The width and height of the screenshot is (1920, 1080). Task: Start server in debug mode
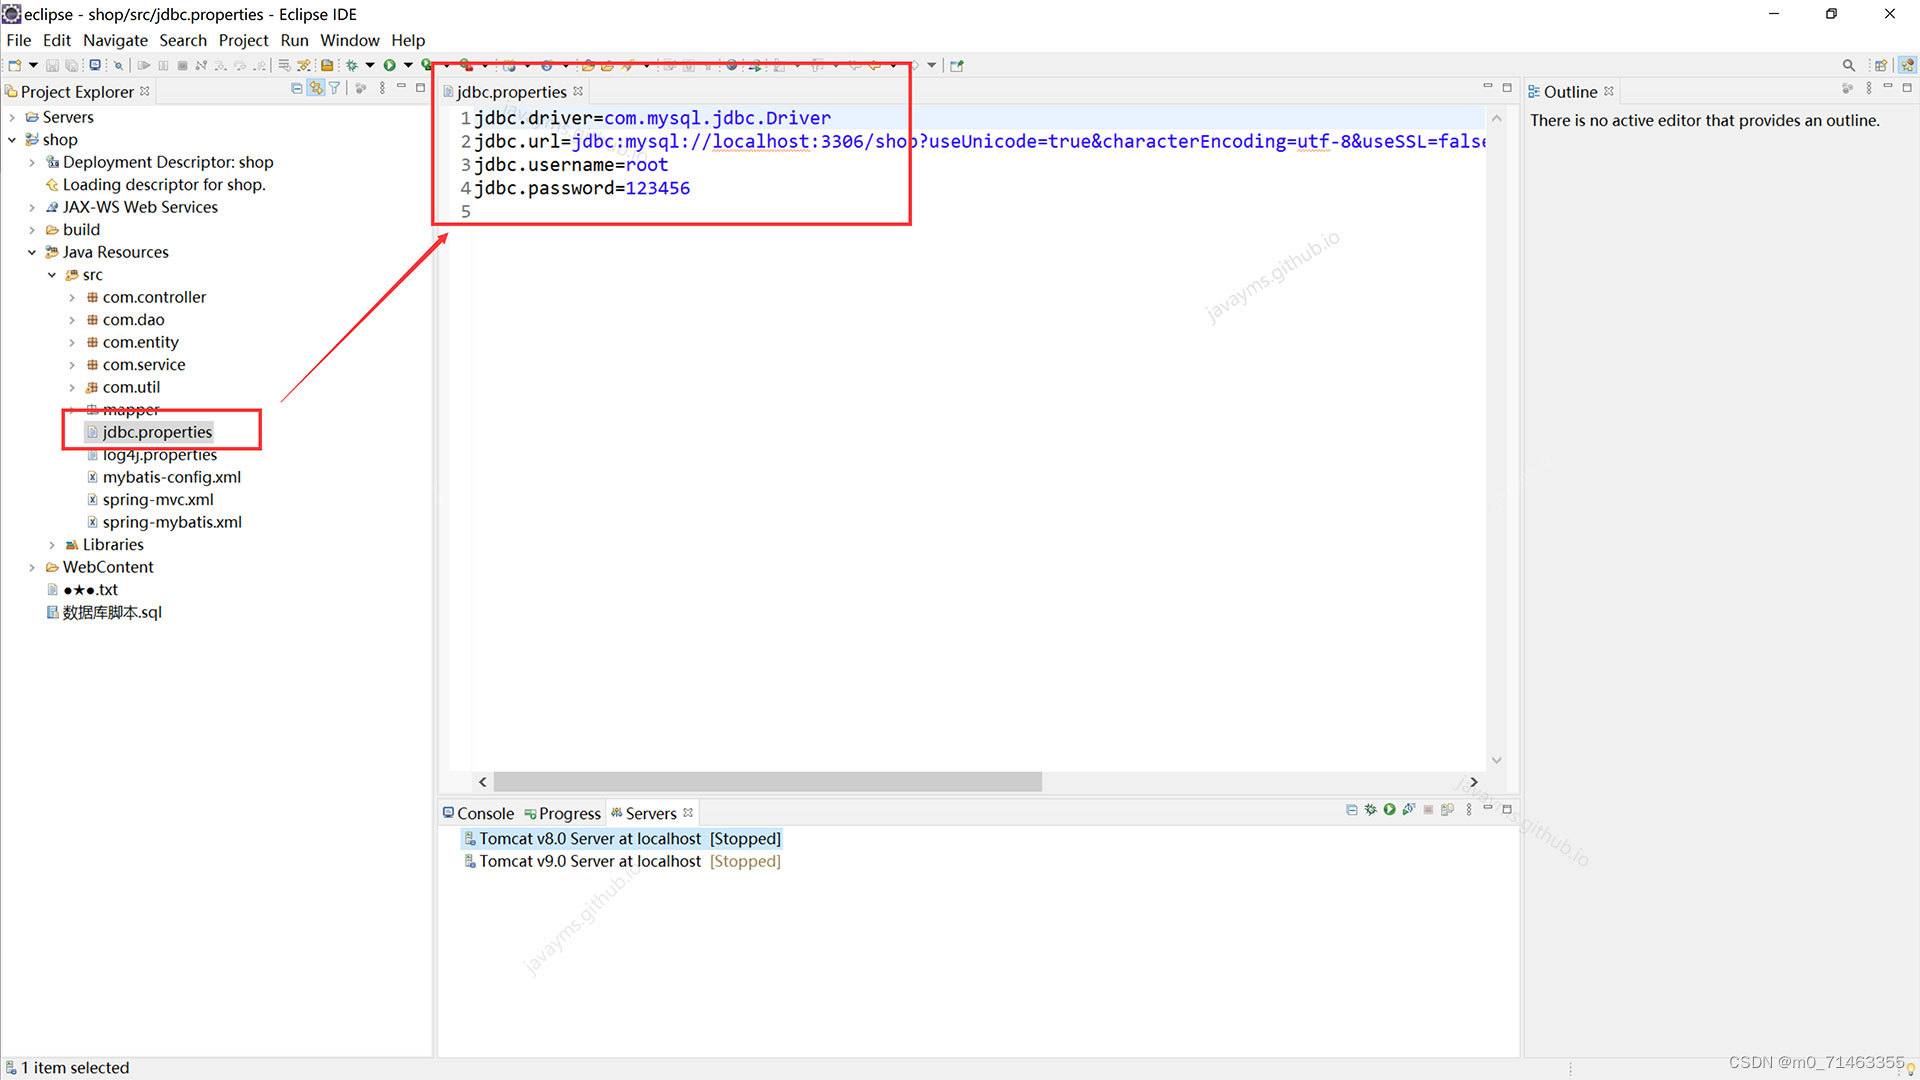point(1370,810)
